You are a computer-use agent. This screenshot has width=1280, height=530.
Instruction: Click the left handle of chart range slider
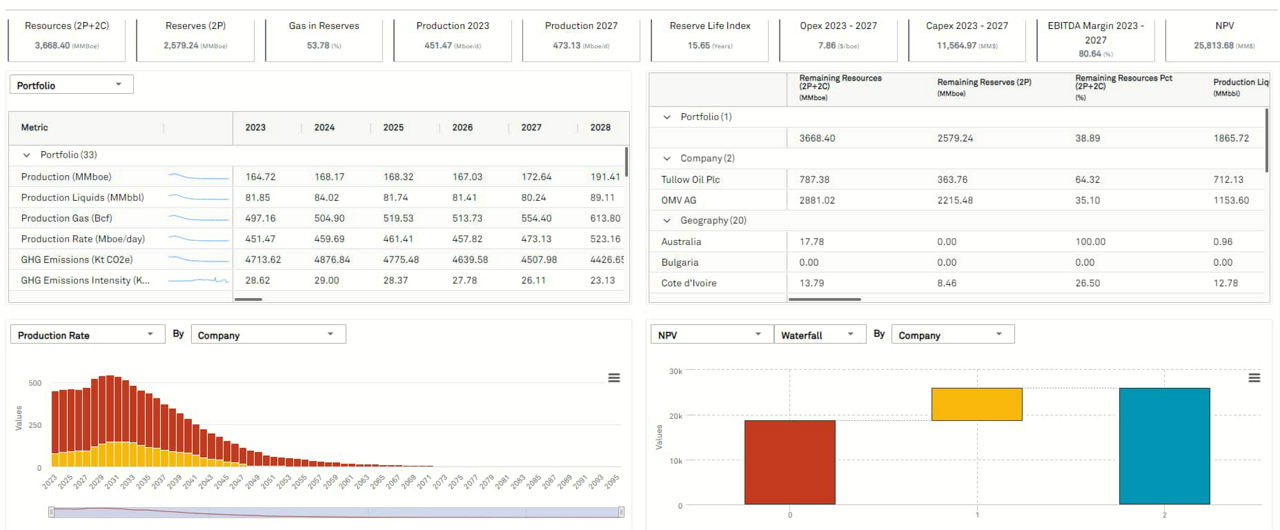50,512
